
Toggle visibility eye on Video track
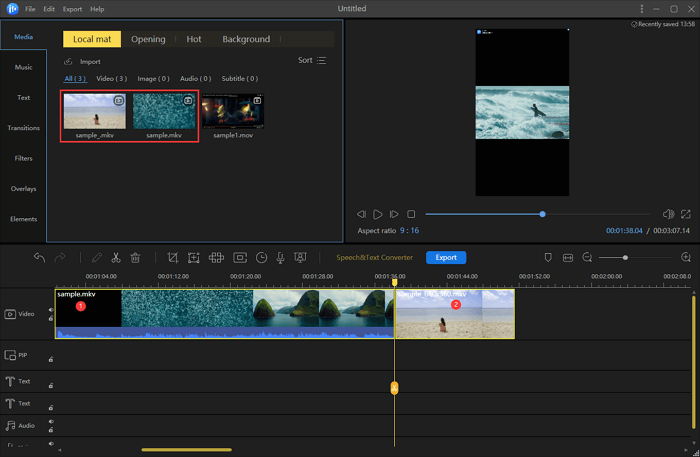tap(51, 309)
